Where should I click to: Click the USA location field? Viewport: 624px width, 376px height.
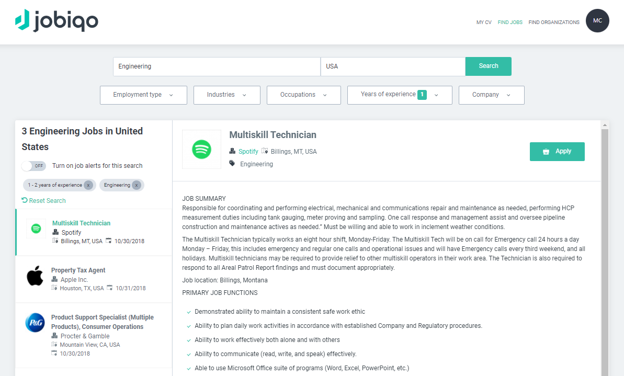click(x=393, y=66)
